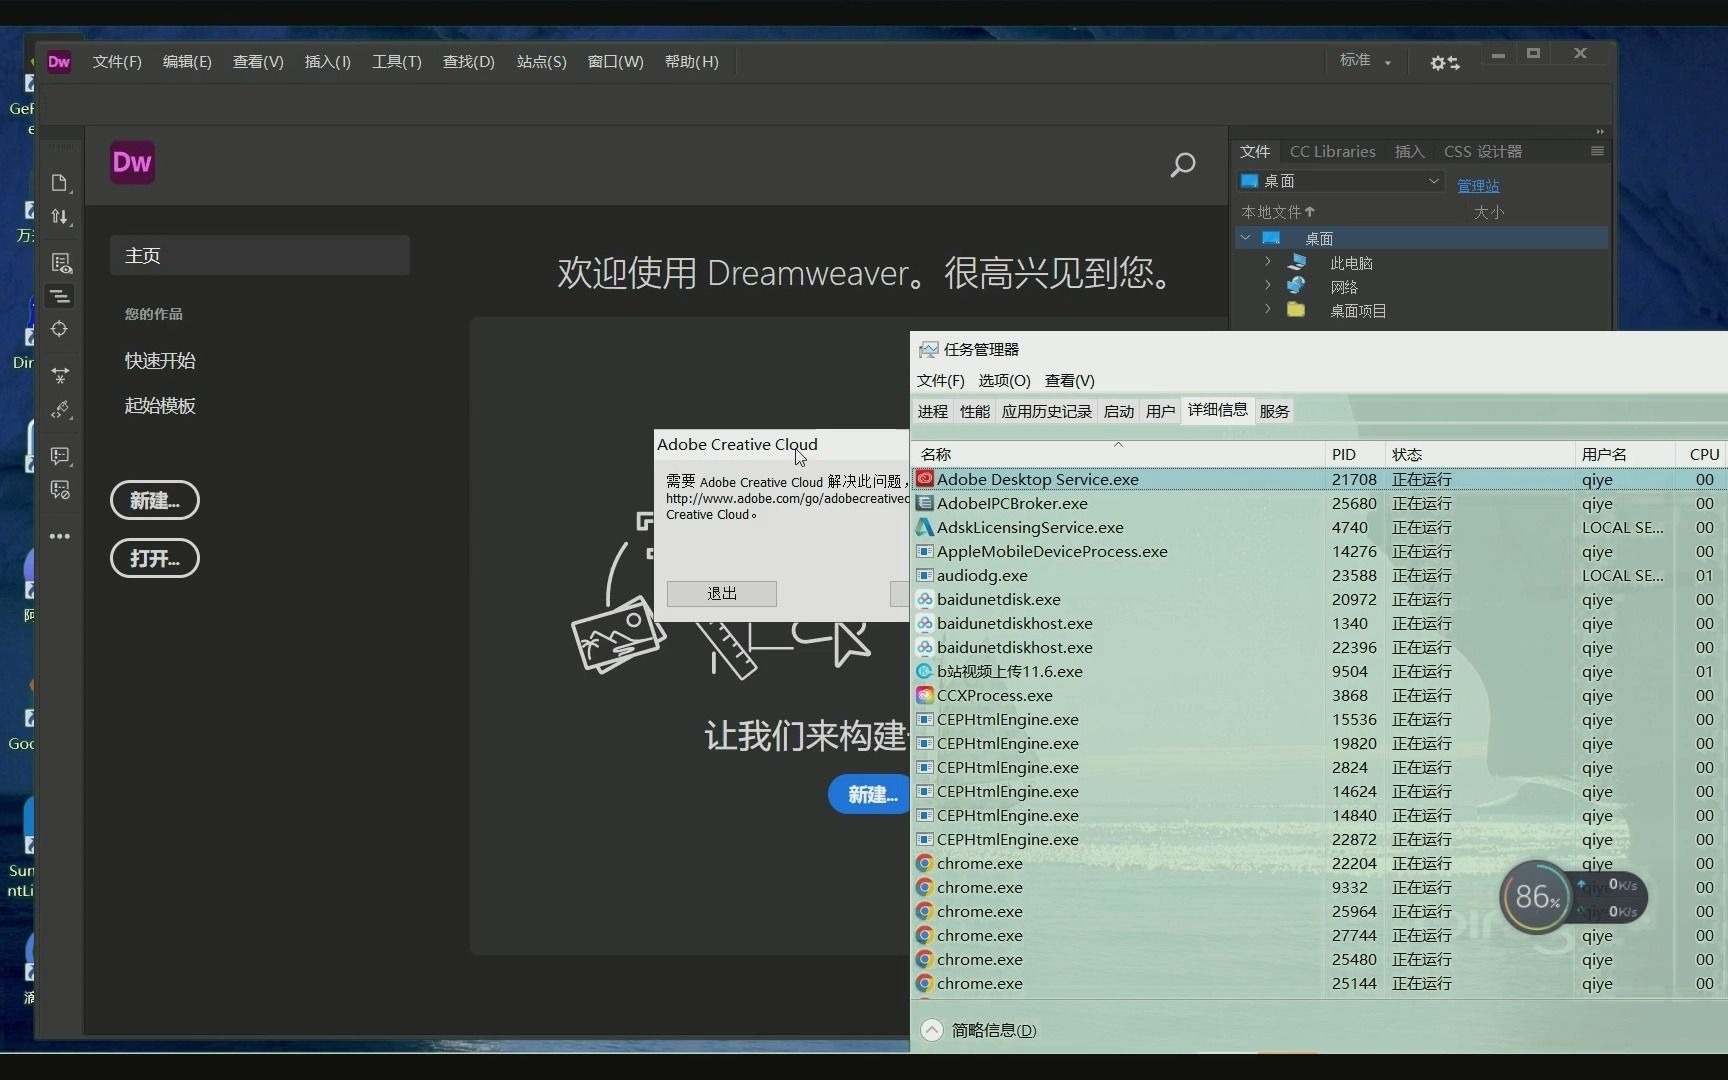
Task: Click the file transfer up/down arrows icon
Action: click(60, 218)
